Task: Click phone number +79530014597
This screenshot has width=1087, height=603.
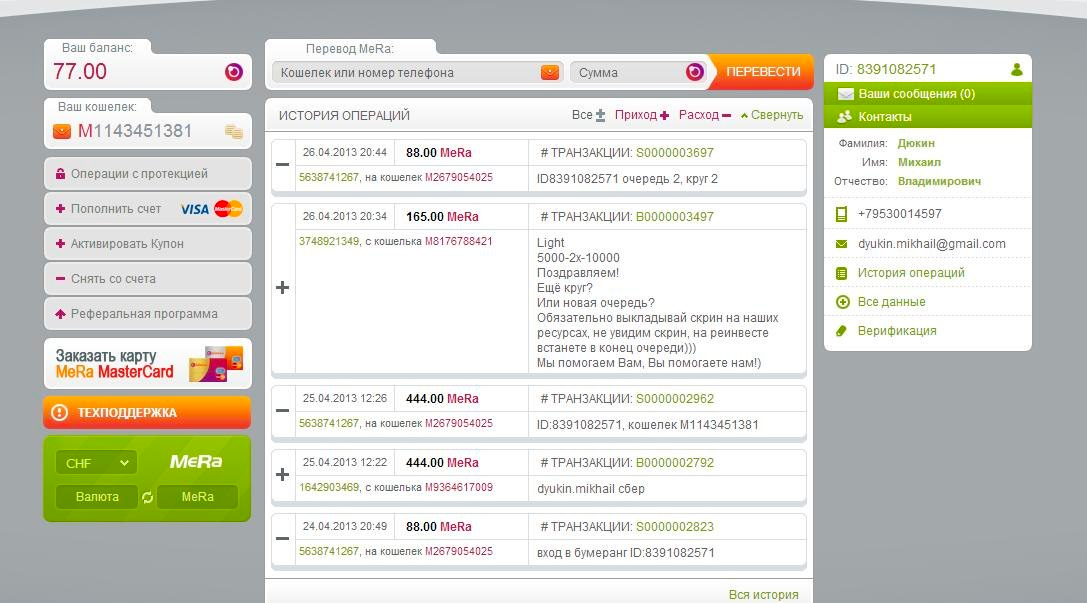Action: click(x=900, y=213)
